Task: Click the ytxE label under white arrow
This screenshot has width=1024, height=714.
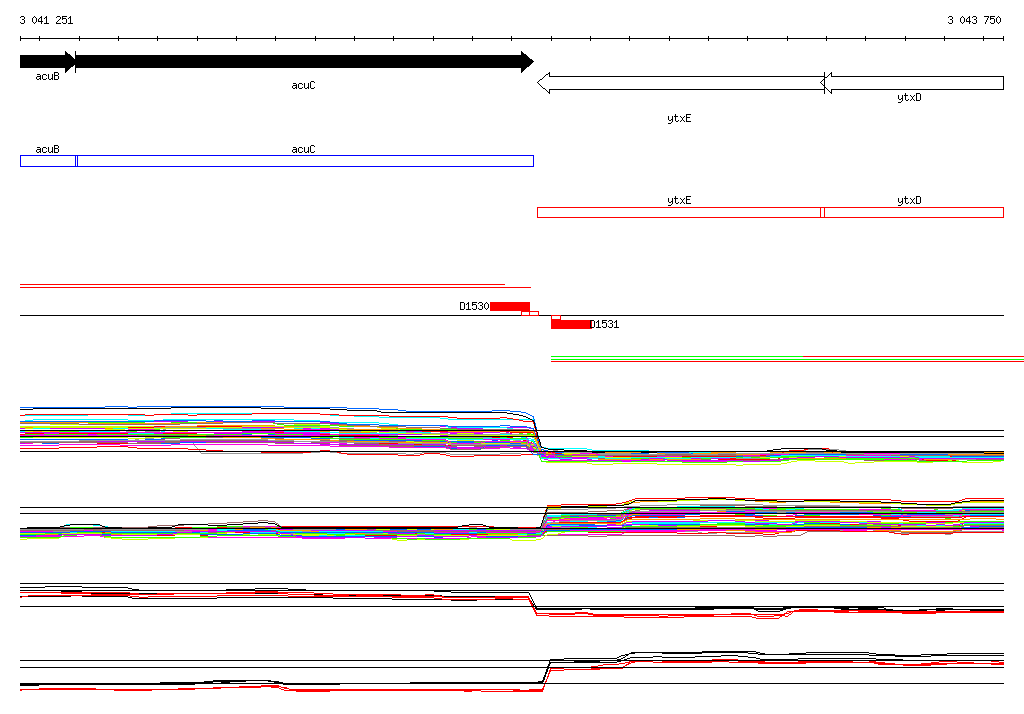Action: point(679,118)
